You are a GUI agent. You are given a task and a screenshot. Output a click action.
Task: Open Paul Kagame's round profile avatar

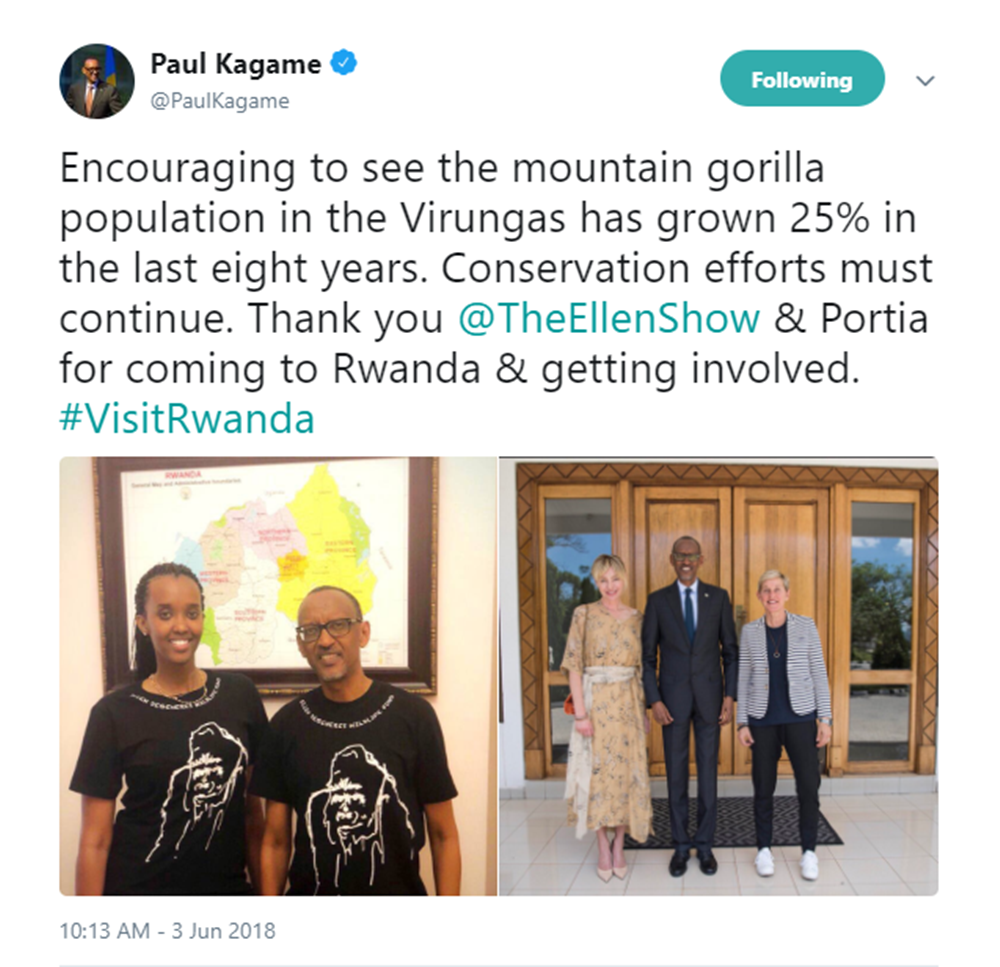click(x=97, y=81)
